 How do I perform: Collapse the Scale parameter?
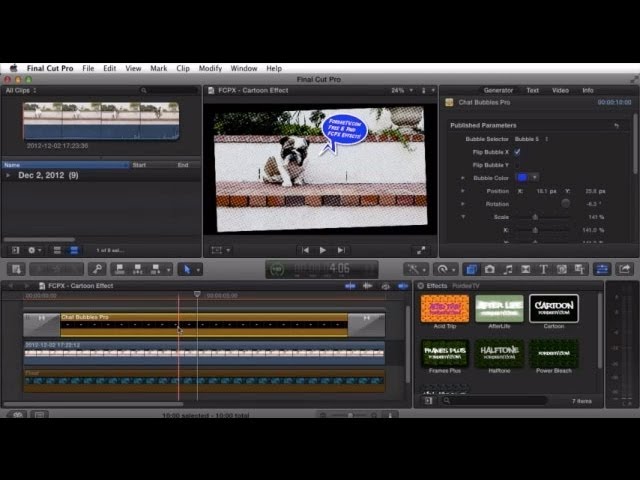click(x=462, y=217)
